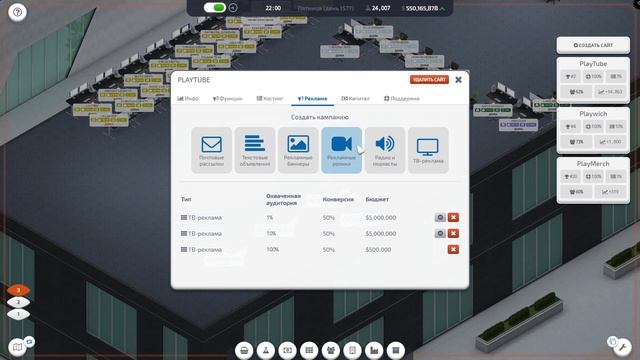Close the PLAYTUBE dialog with X
640x360 pixels.
point(458,80)
